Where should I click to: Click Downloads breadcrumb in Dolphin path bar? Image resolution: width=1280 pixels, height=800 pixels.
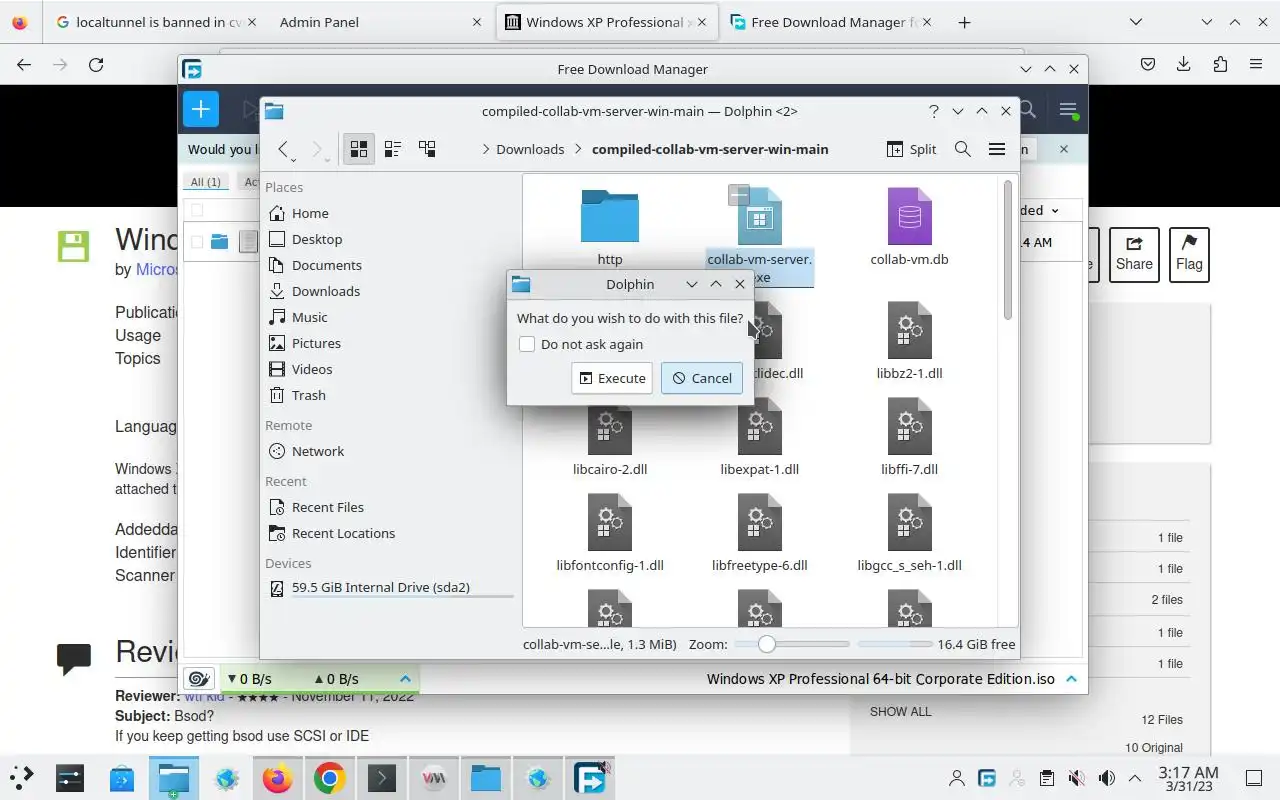tap(530, 149)
